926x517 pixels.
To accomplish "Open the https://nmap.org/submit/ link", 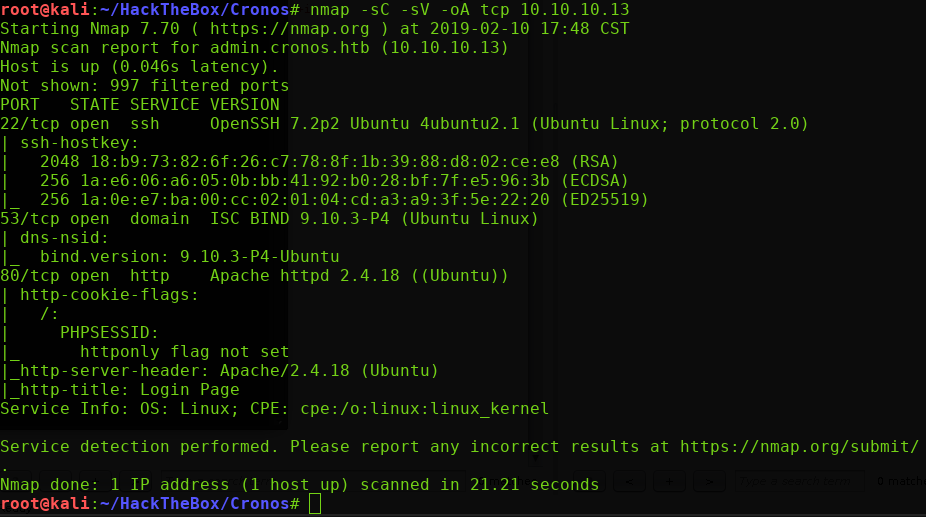I will click(799, 446).
